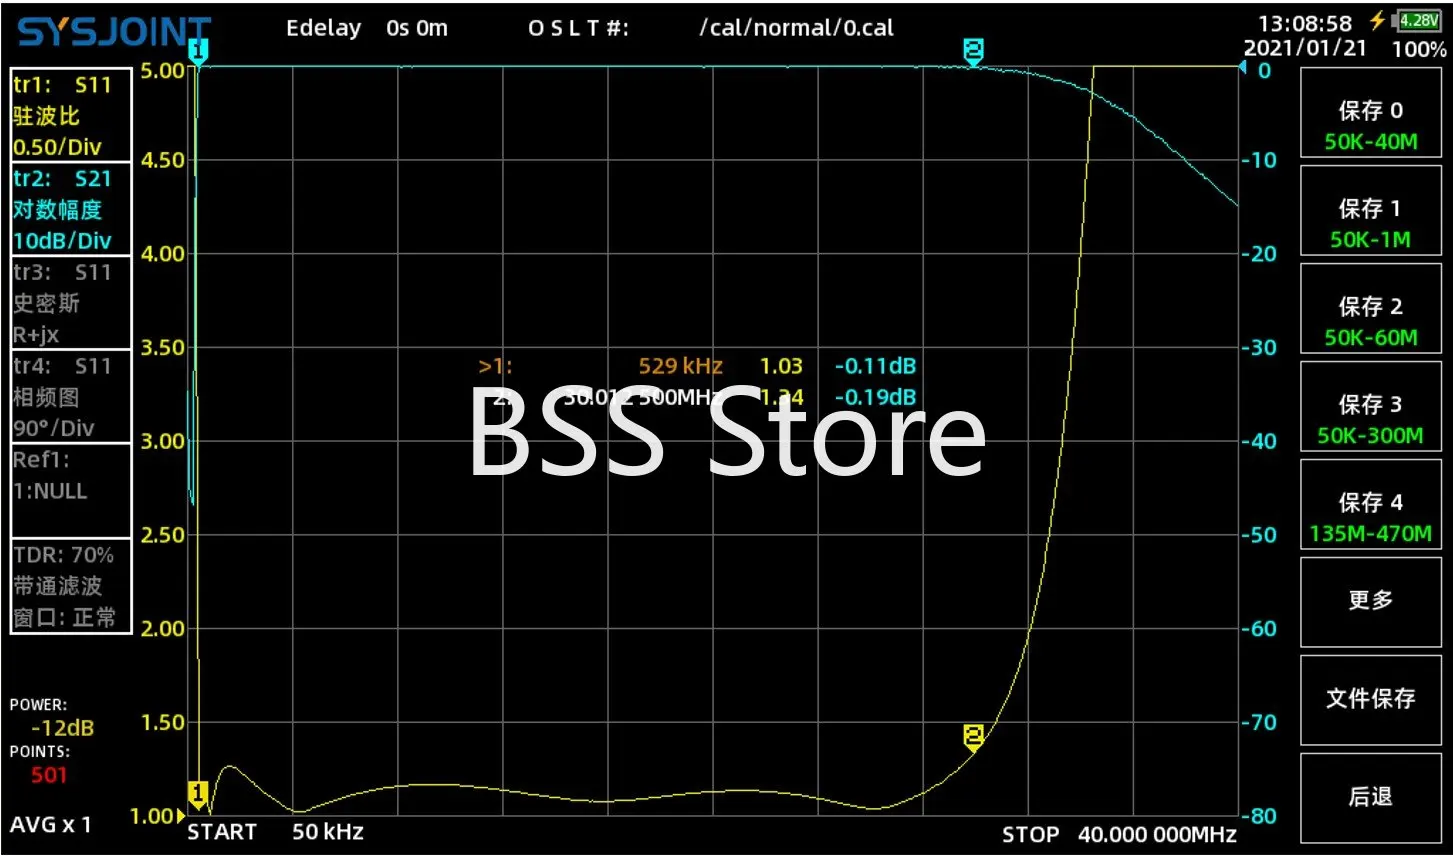Viewport: 1453px width, 856px height.
Task: Tap 保存 1 preset 50K-1M
Action: coord(1370,212)
